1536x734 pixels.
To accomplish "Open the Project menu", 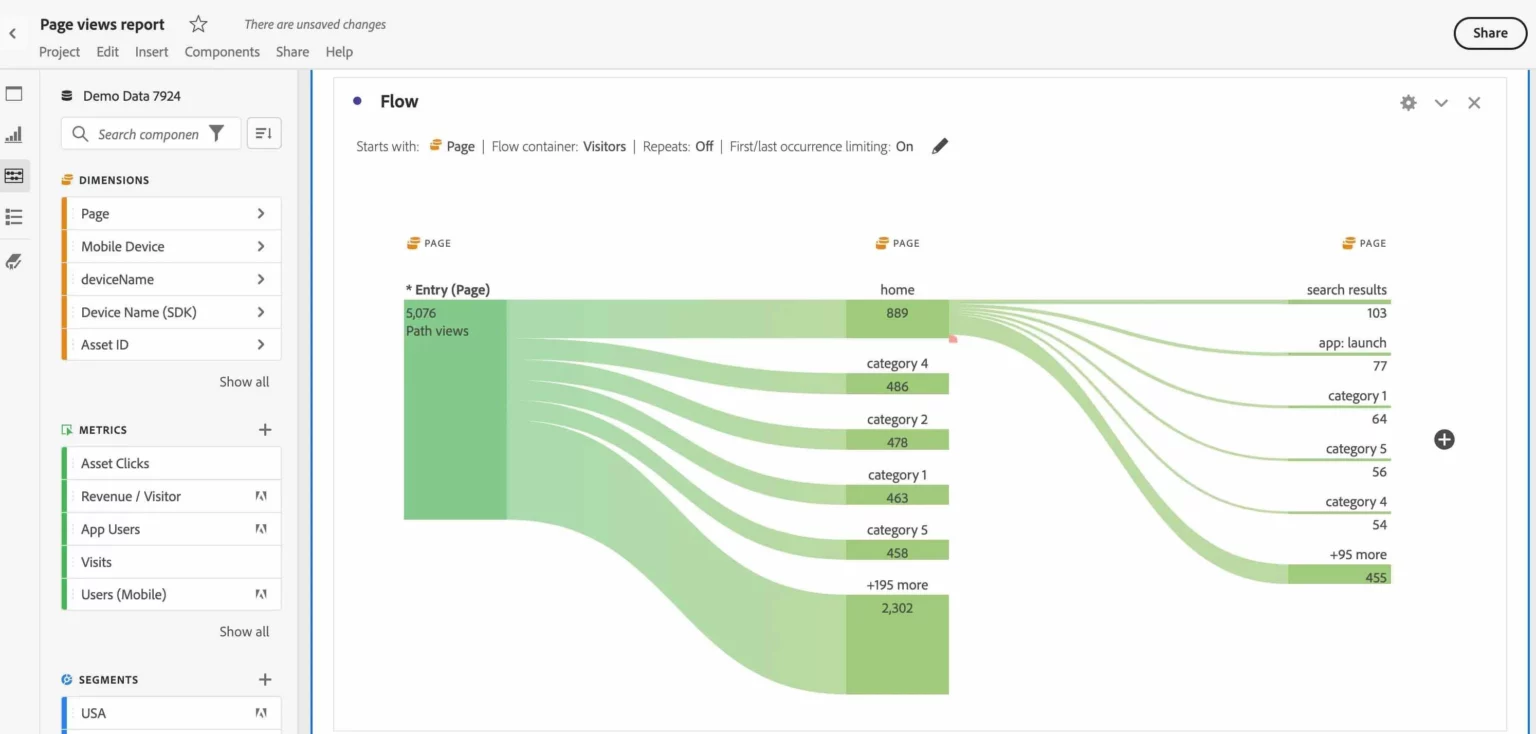I will pyautogui.click(x=59, y=52).
